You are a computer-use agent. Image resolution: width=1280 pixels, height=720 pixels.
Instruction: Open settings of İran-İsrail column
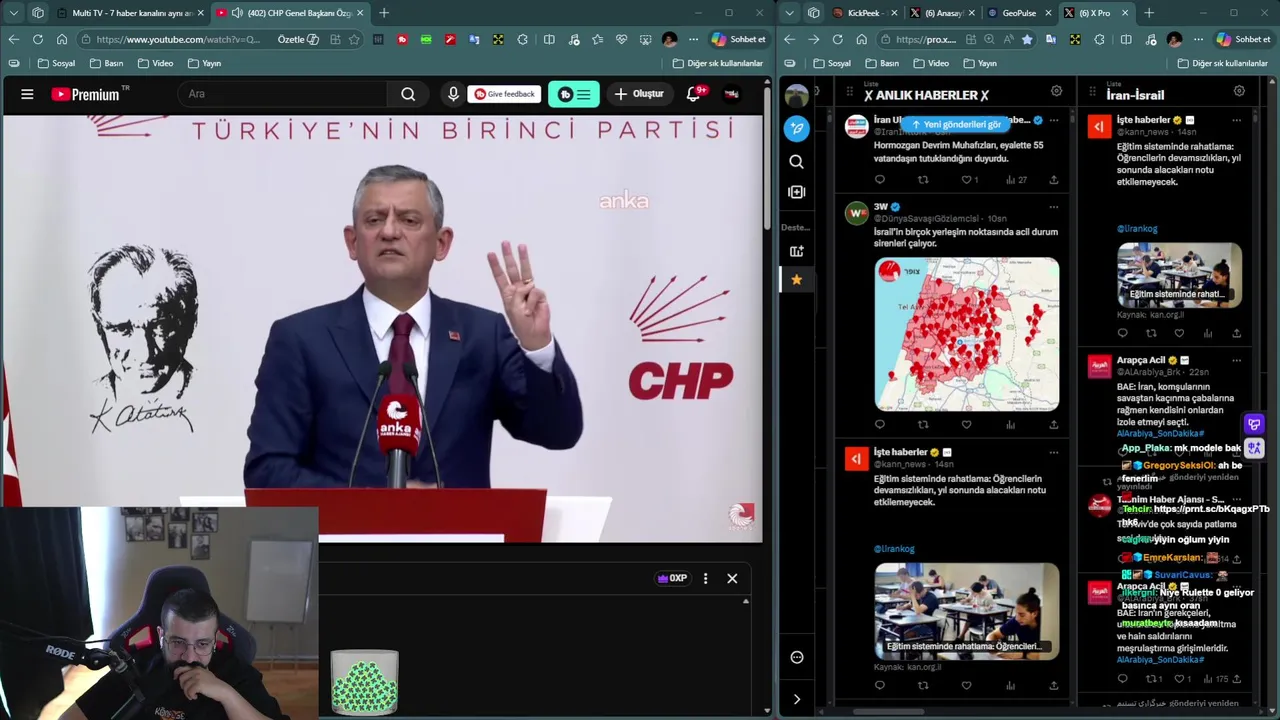point(1239,91)
